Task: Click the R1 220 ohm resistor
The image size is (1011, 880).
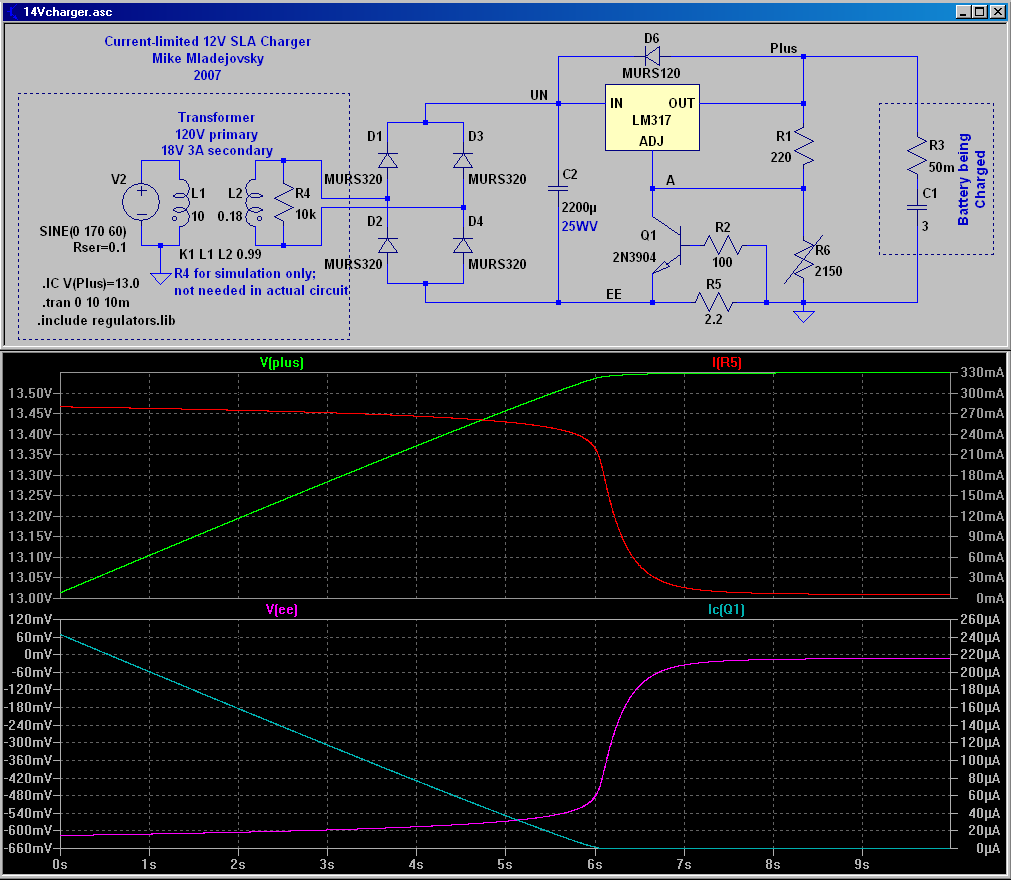Action: 803,147
